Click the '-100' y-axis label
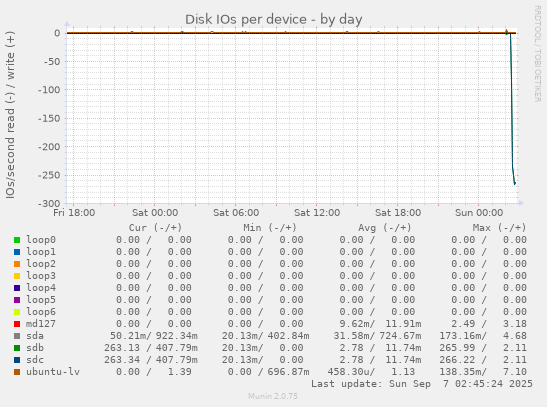Image resolution: width=547 pixels, height=407 pixels. 49,90
